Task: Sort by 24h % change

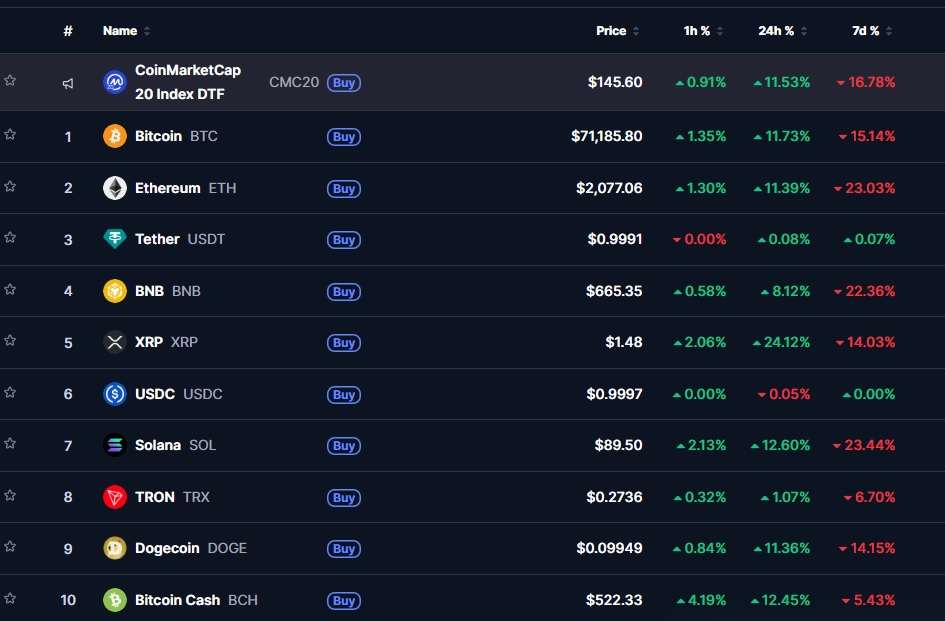Action: pyautogui.click(x=779, y=31)
